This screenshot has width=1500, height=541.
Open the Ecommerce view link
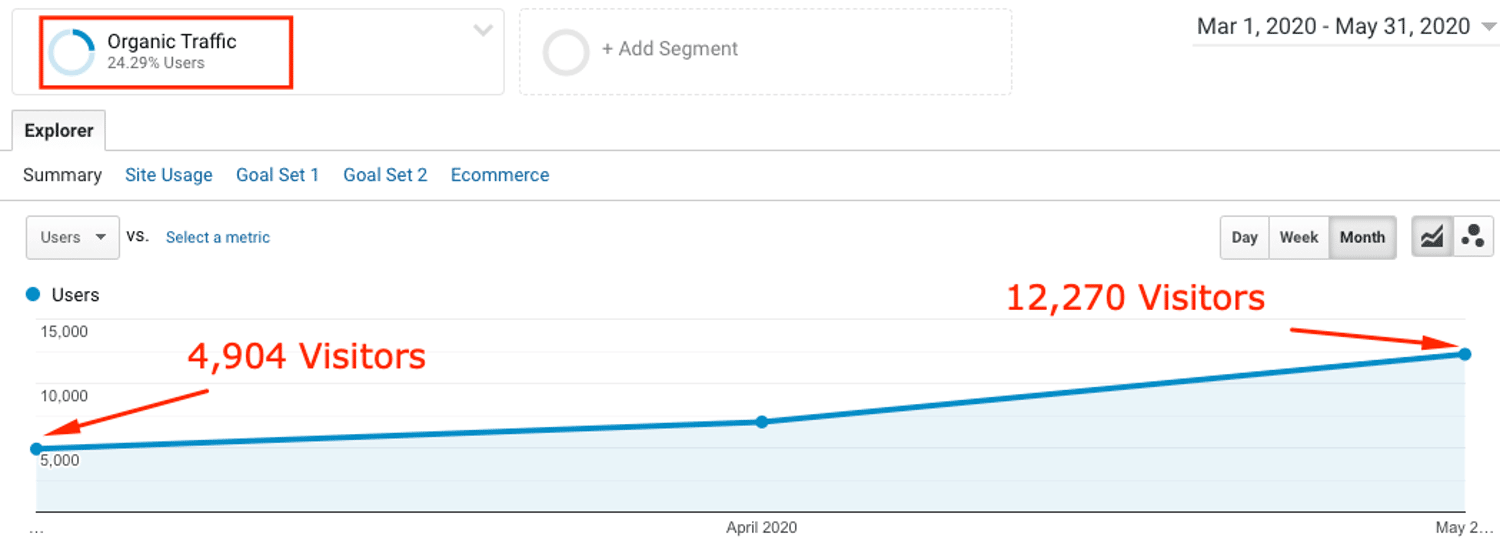(499, 175)
